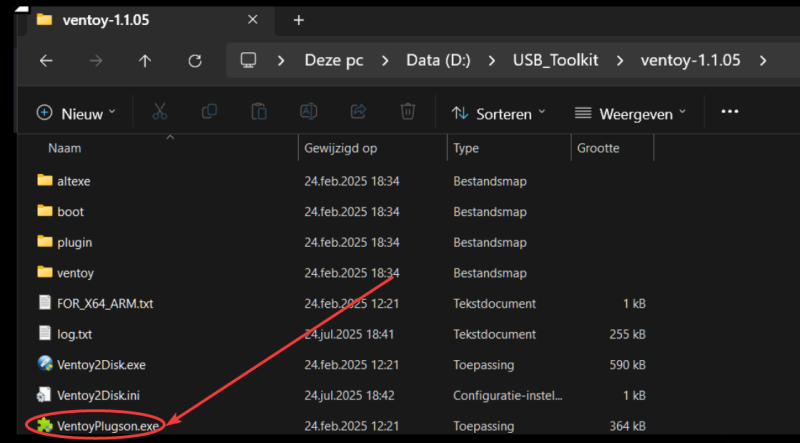Select the boot folder icon
Screen dimensions: 800x443
(x=45, y=211)
